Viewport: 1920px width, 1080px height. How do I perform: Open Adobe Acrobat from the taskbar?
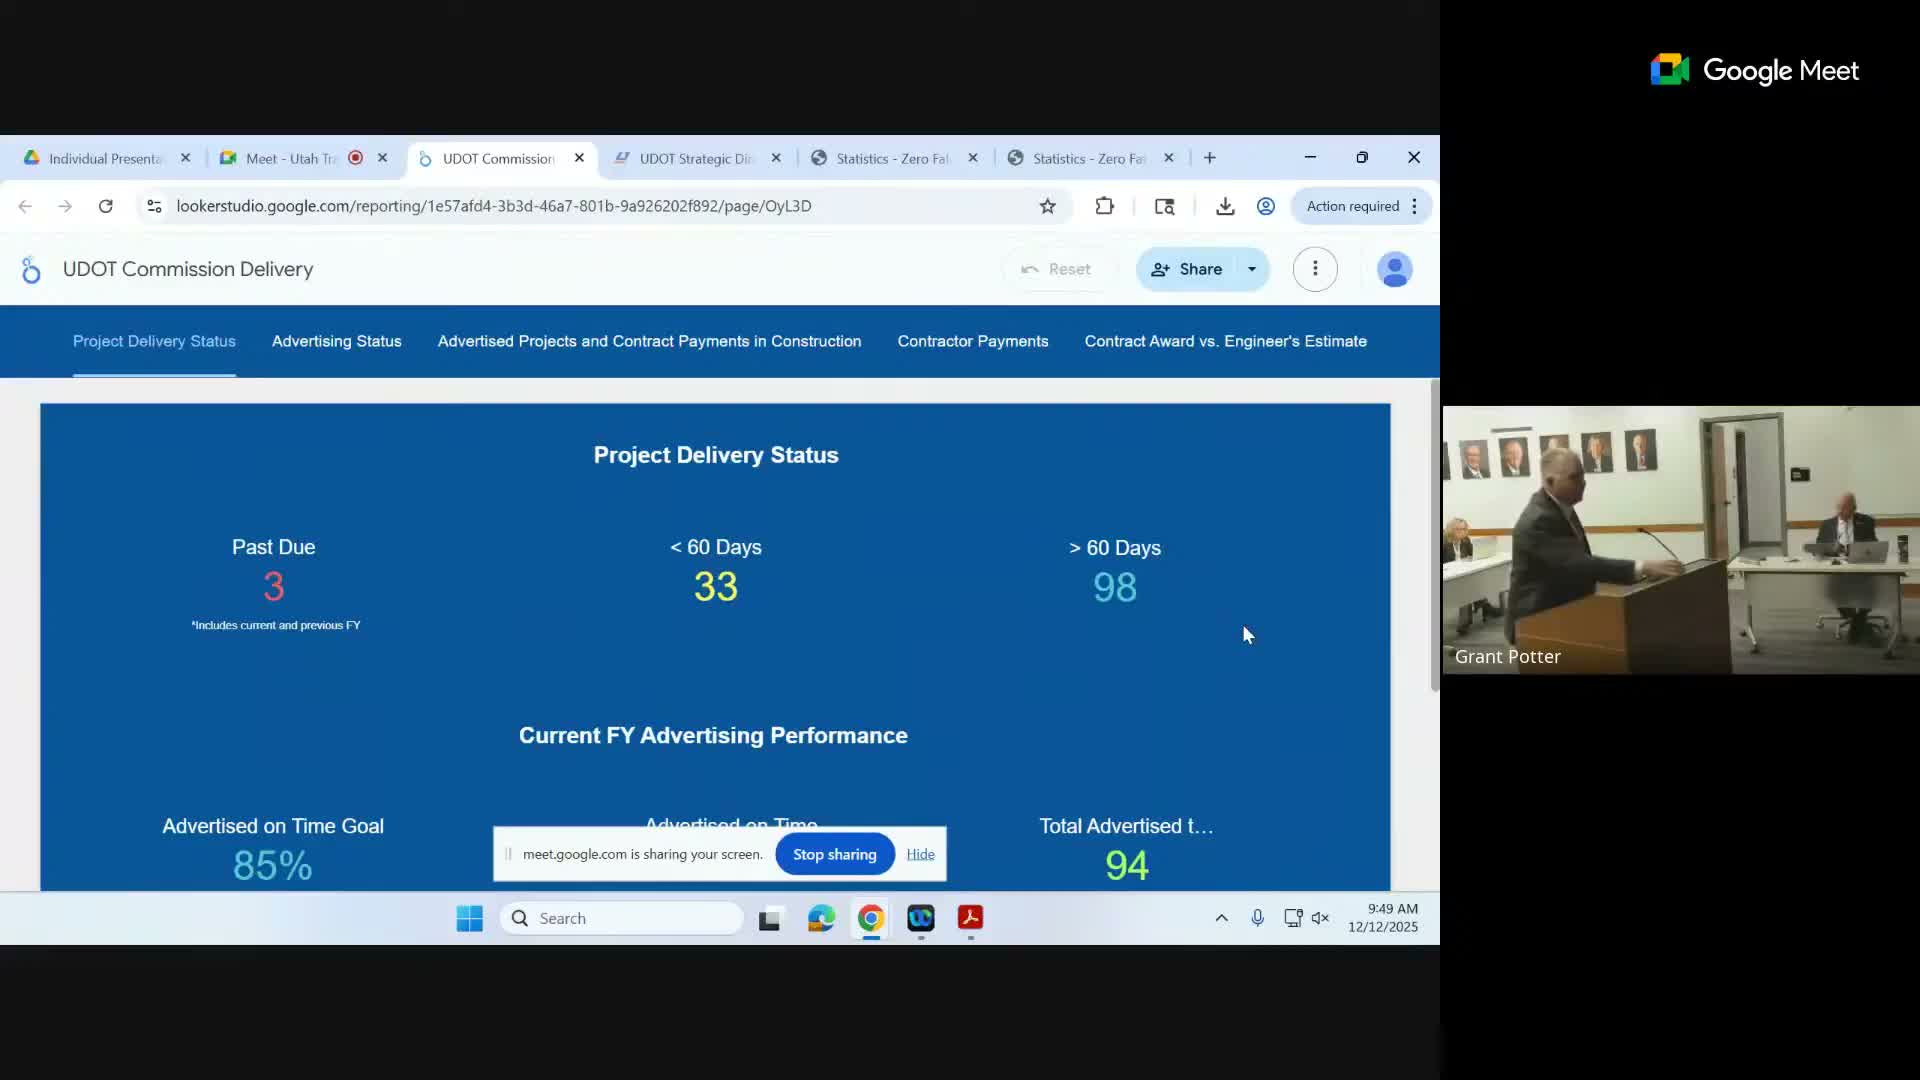970,918
